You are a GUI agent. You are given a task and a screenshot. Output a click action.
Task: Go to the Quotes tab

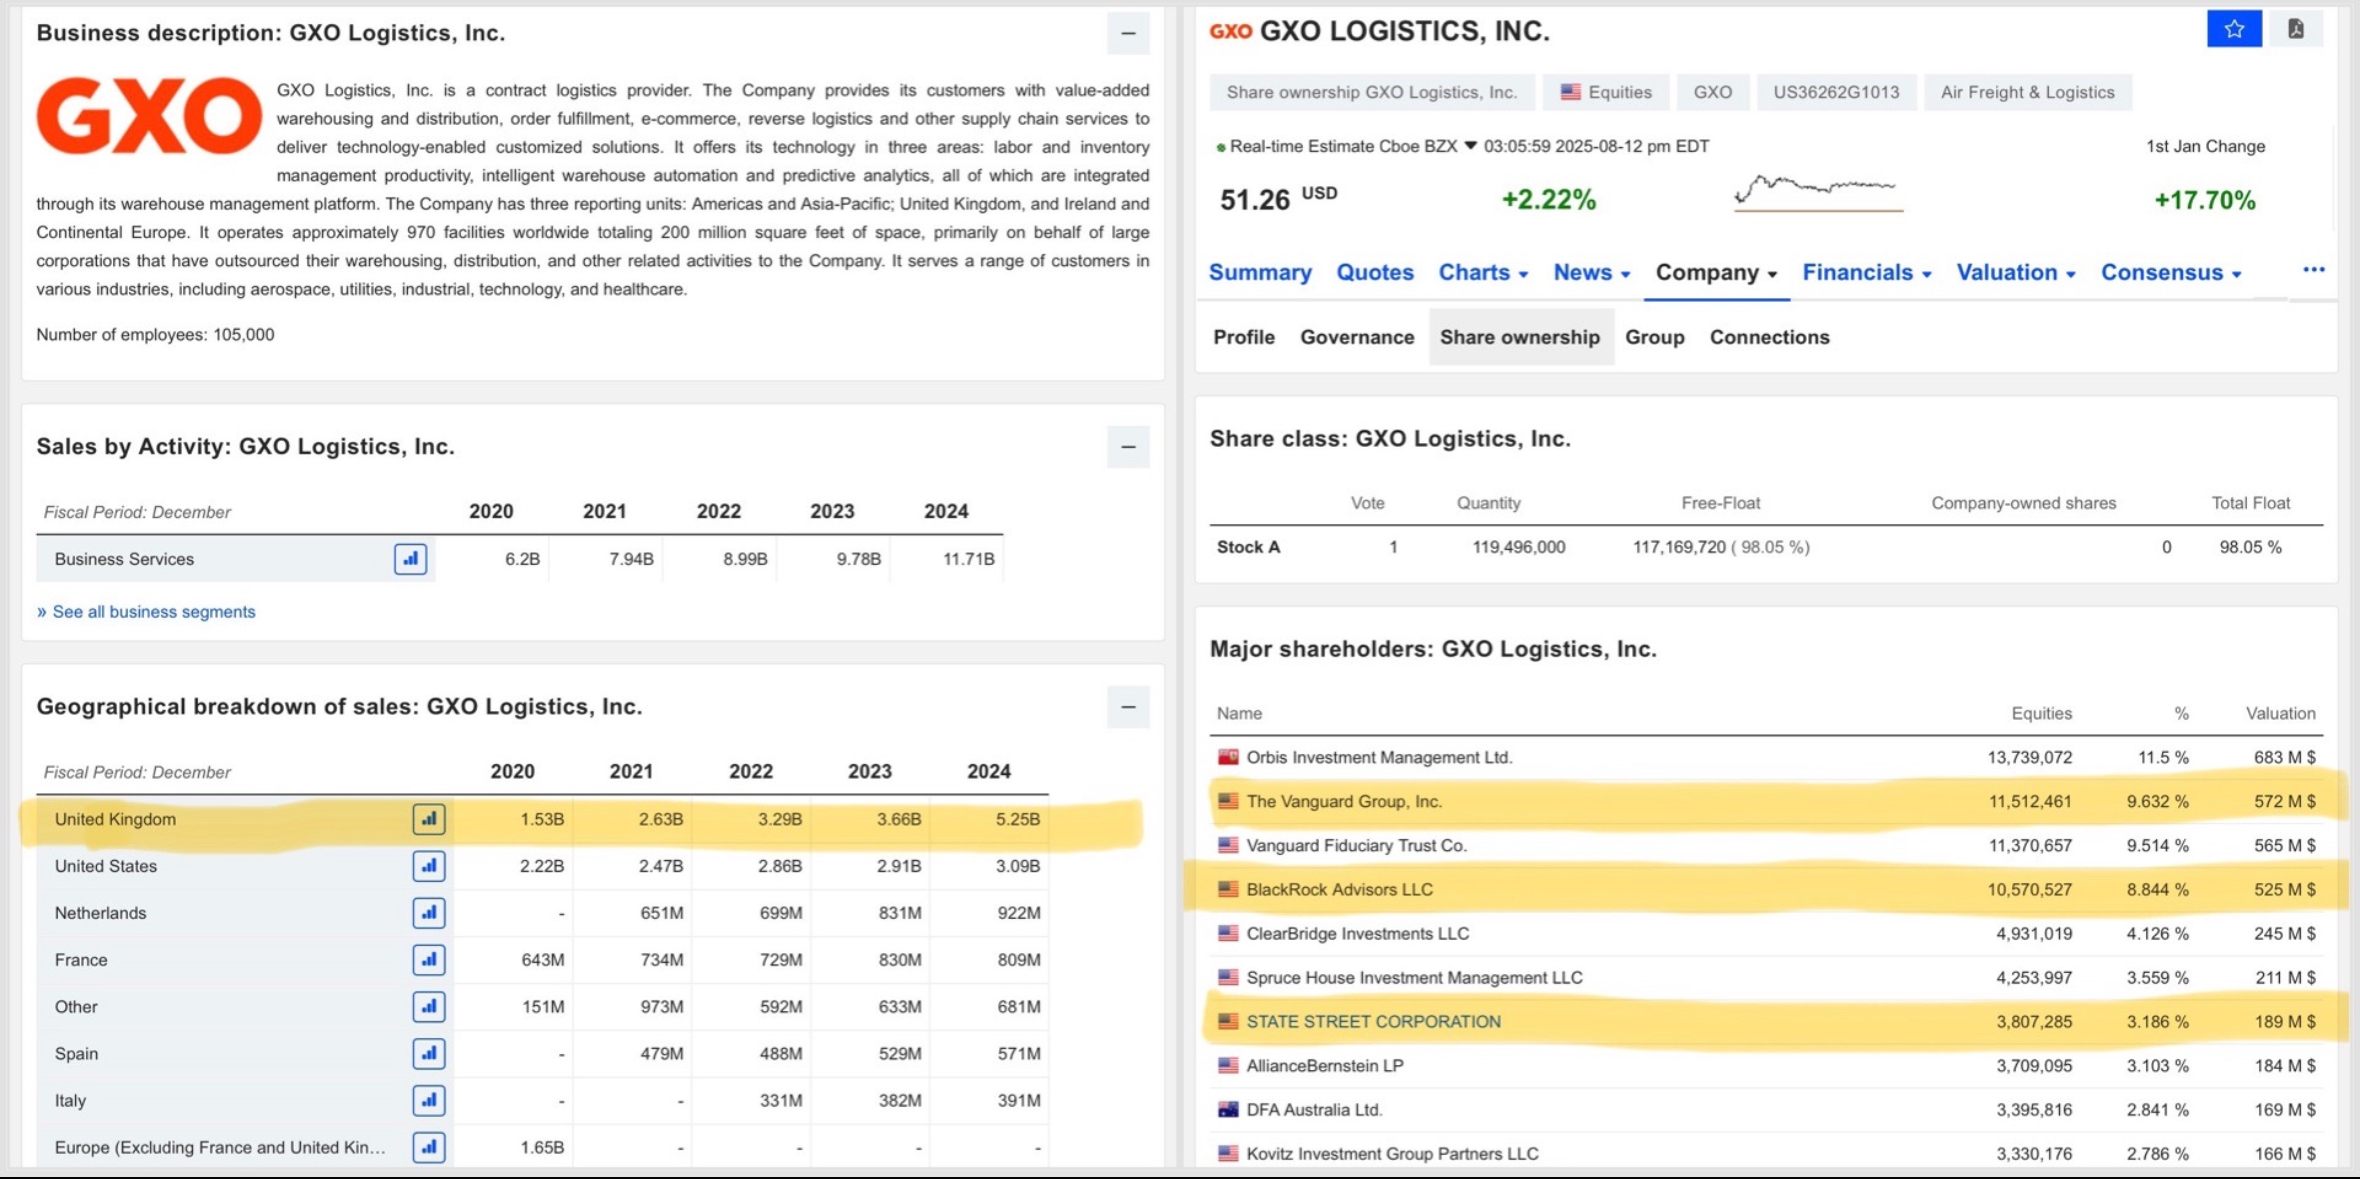1375,272
